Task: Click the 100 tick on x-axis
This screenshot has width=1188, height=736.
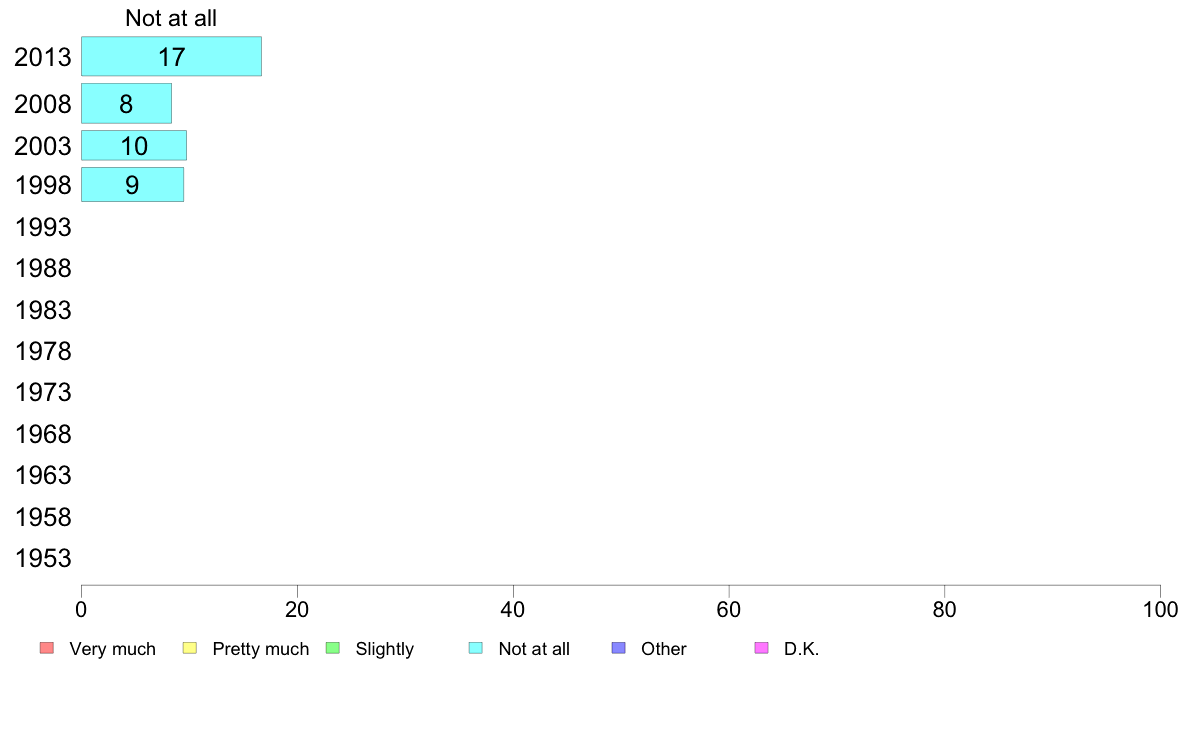Action: (x=1160, y=609)
